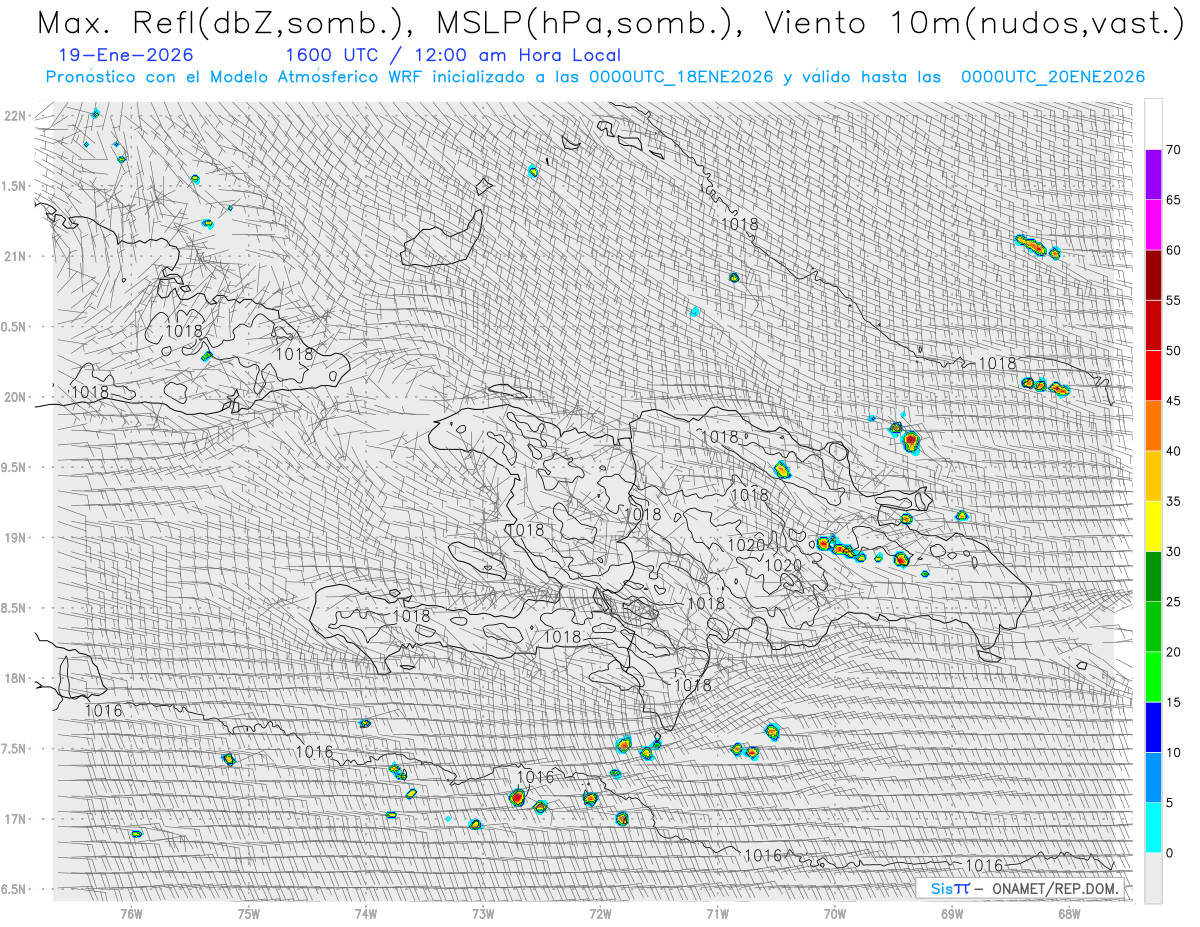Viewport: 1200px width, 927px height.
Task: Click the colorbar tick value '25'
Action: pos(1173,602)
